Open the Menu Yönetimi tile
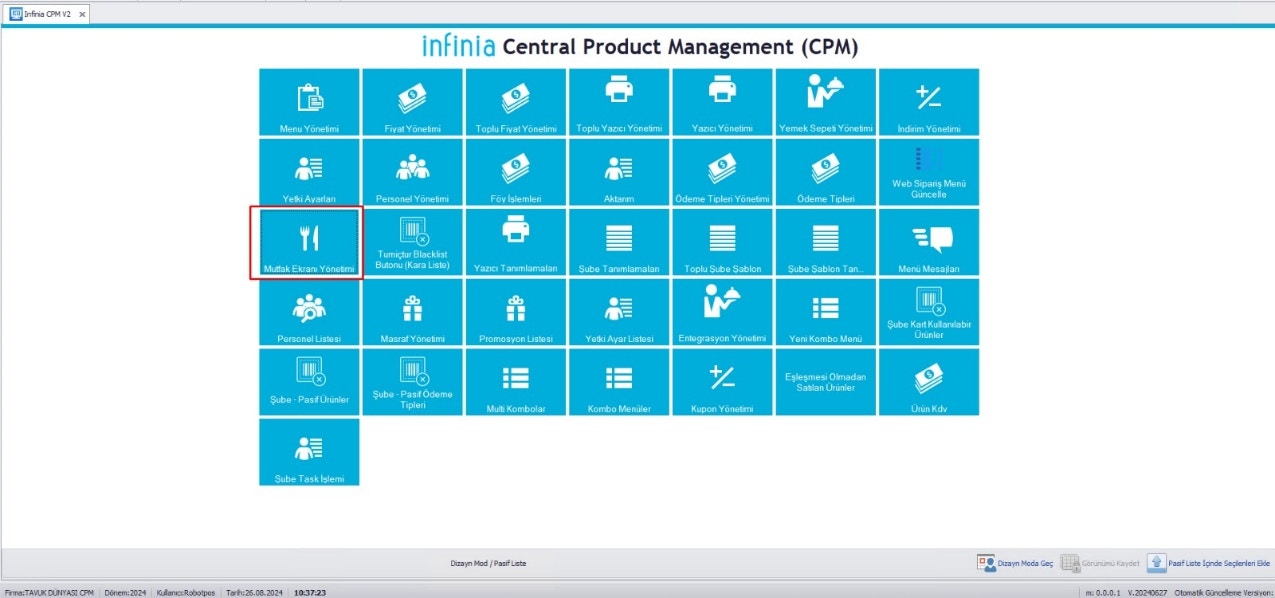 (309, 102)
